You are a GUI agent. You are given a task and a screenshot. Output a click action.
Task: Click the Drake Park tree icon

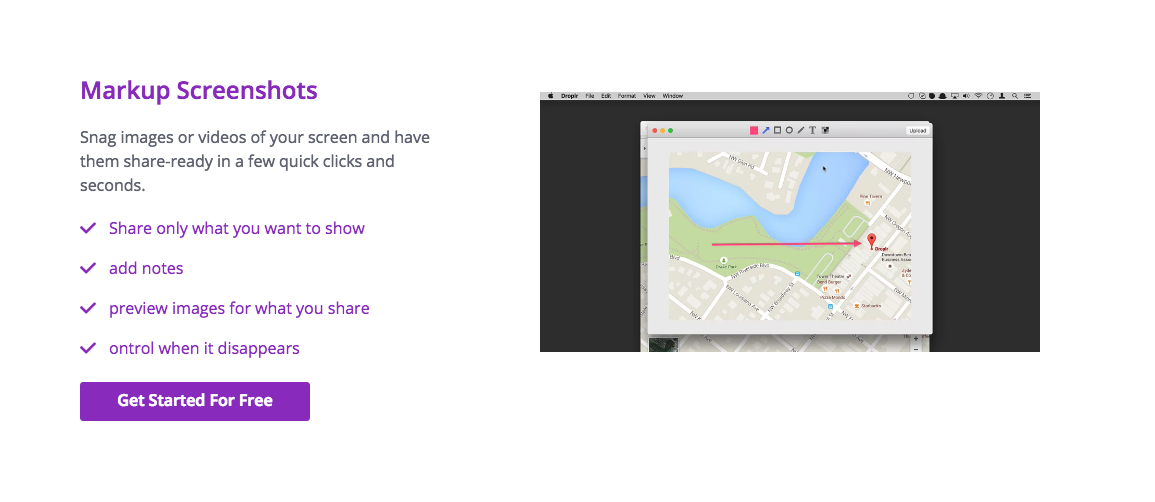pyautogui.click(x=723, y=260)
